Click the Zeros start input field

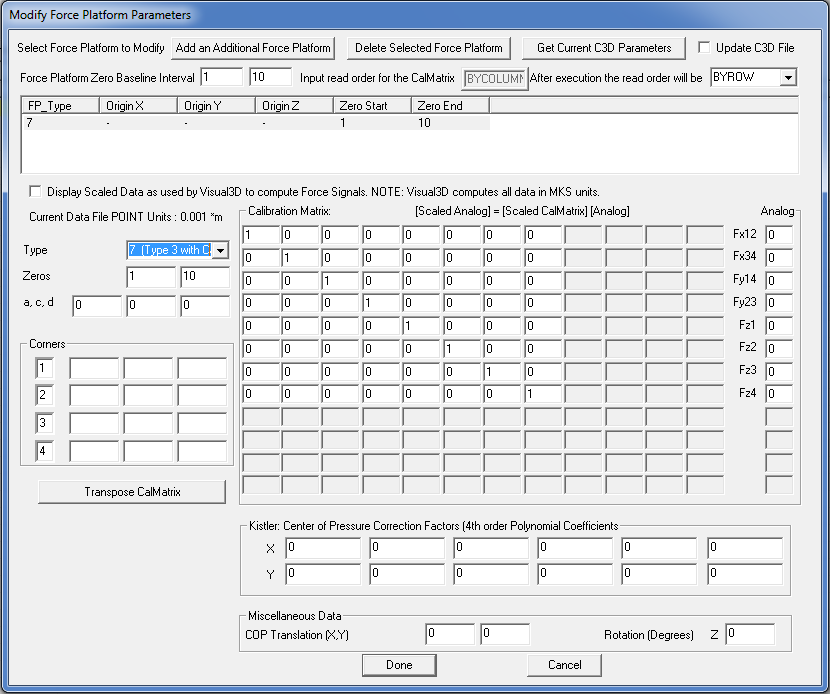(x=151, y=277)
